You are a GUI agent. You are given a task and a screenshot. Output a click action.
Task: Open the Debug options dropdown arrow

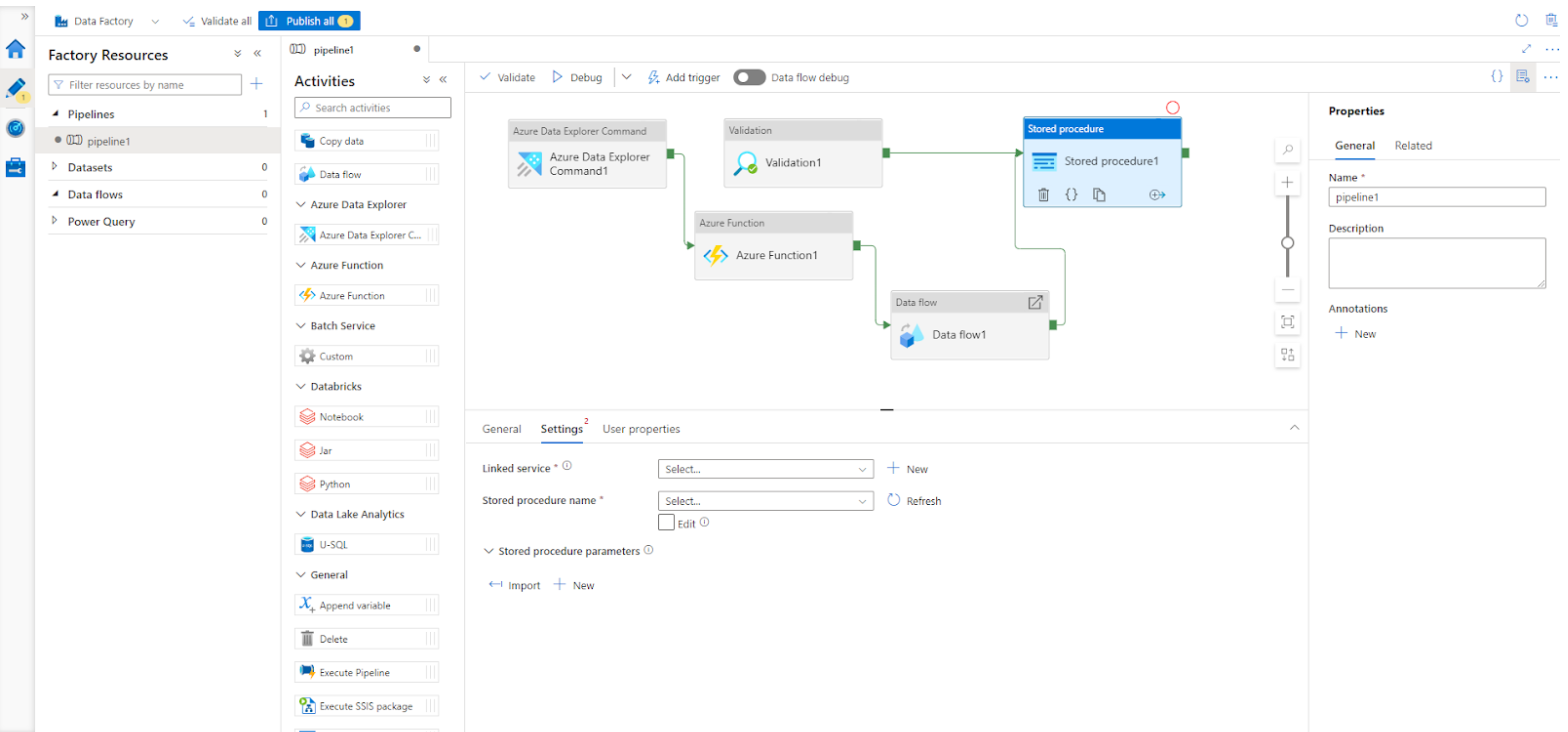[x=627, y=77]
